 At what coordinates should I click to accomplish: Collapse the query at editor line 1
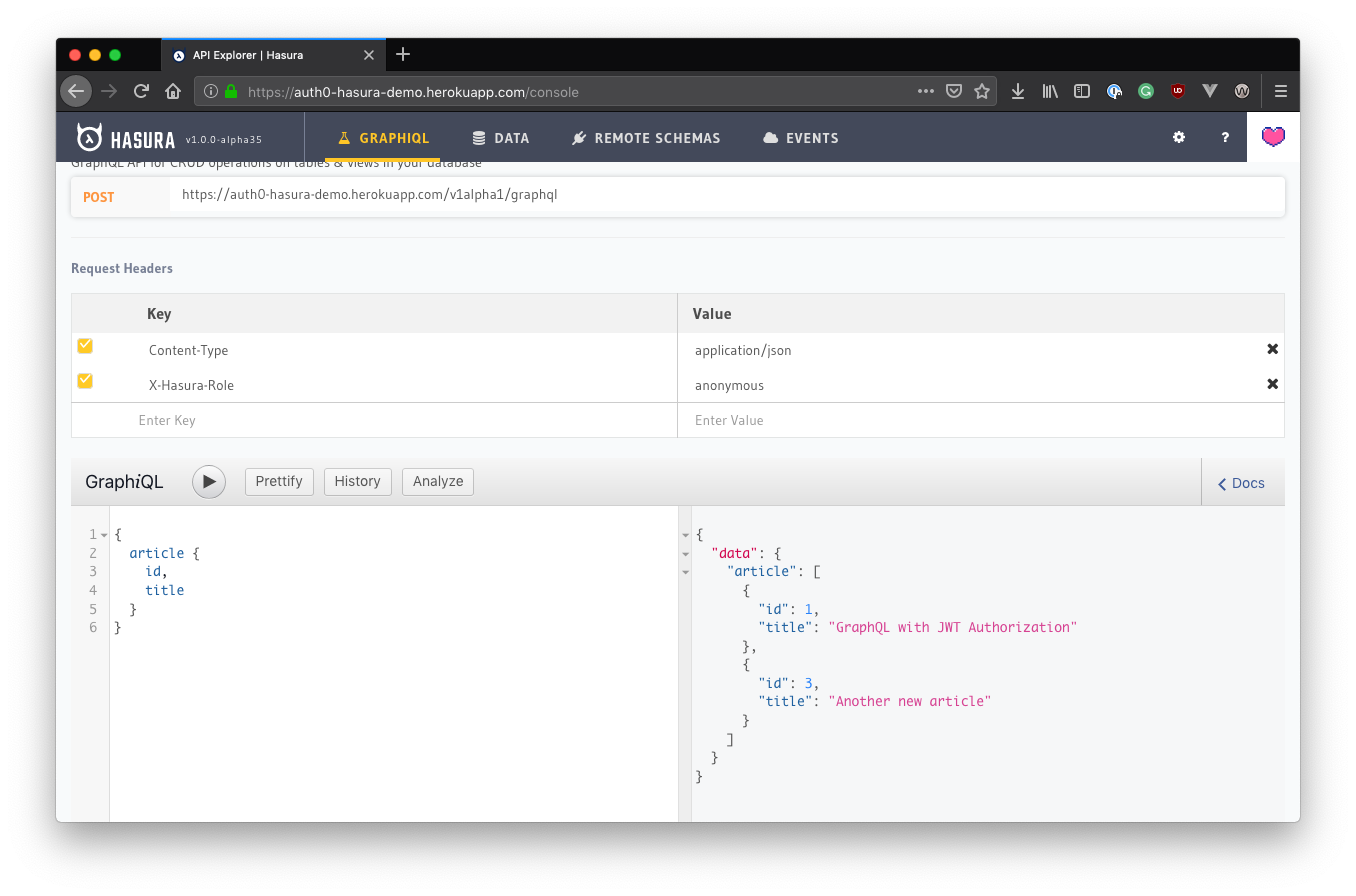[x=104, y=535]
